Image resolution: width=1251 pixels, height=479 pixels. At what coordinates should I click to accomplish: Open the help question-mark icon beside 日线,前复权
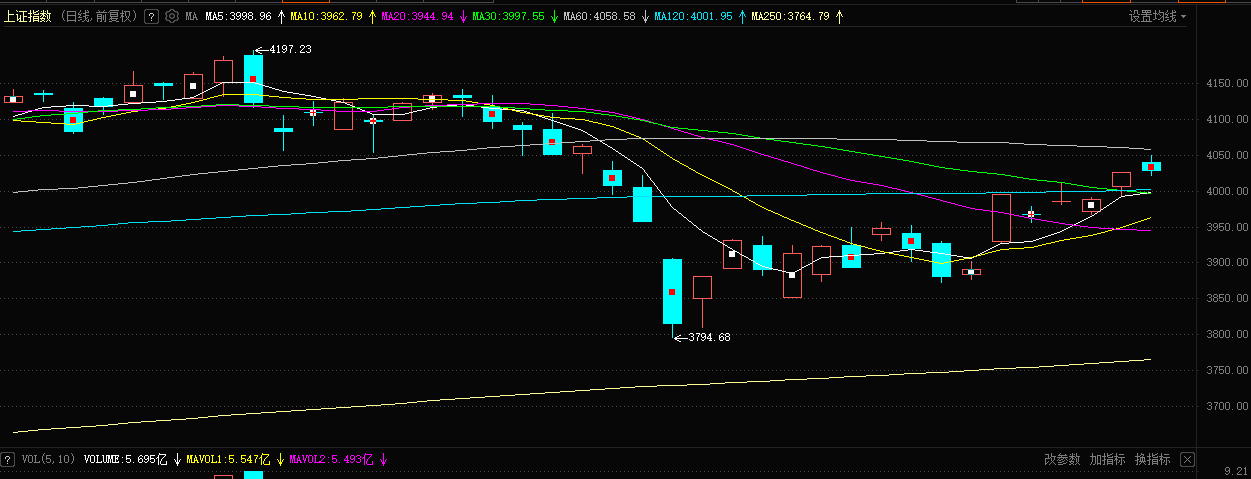point(151,16)
